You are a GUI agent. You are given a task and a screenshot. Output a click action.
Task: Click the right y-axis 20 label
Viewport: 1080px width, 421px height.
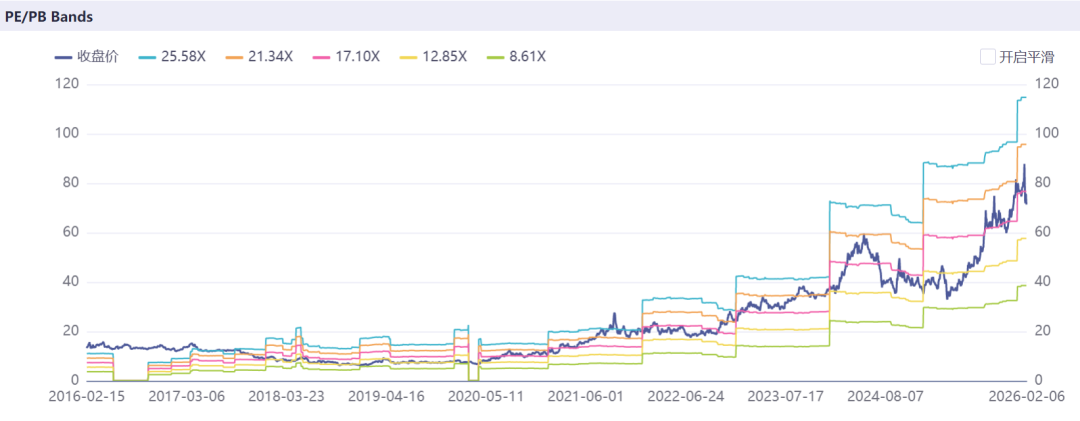click(1043, 331)
